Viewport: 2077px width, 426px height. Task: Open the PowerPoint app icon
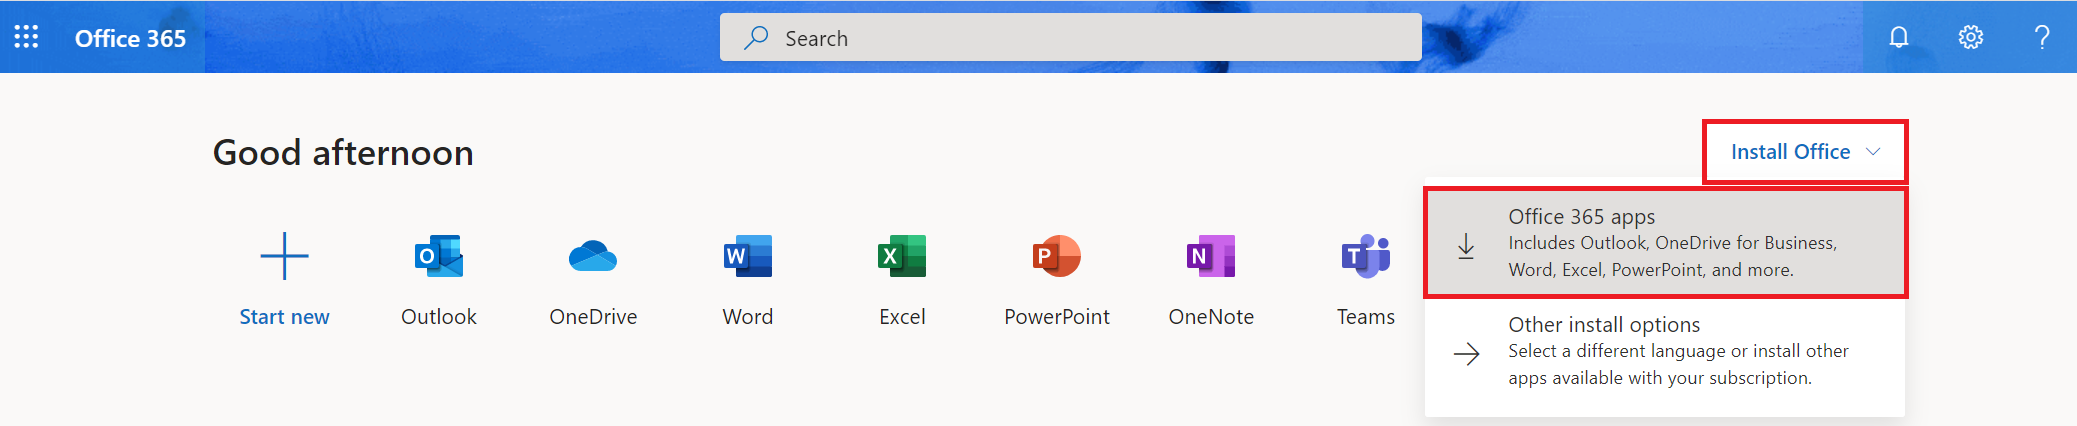[x=1057, y=256]
